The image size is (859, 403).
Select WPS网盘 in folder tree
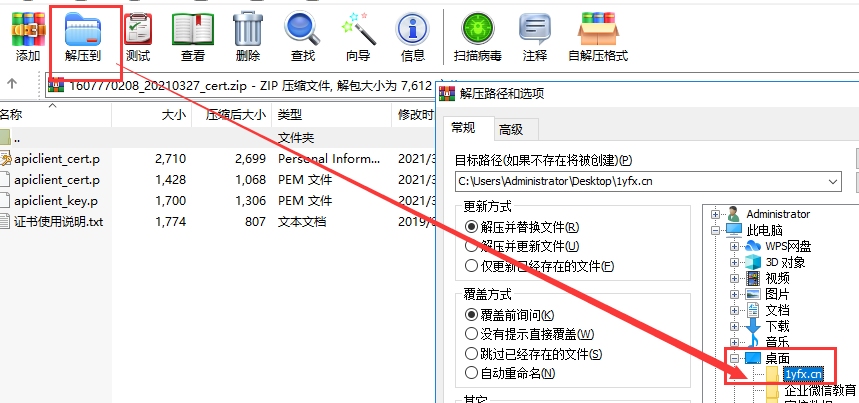[788, 246]
